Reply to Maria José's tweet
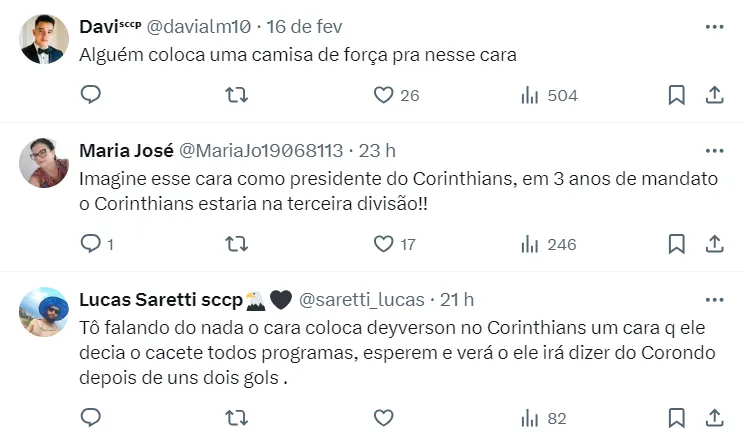Image resolution: width=745 pixels, height=435 pixels. click(91, 244)
